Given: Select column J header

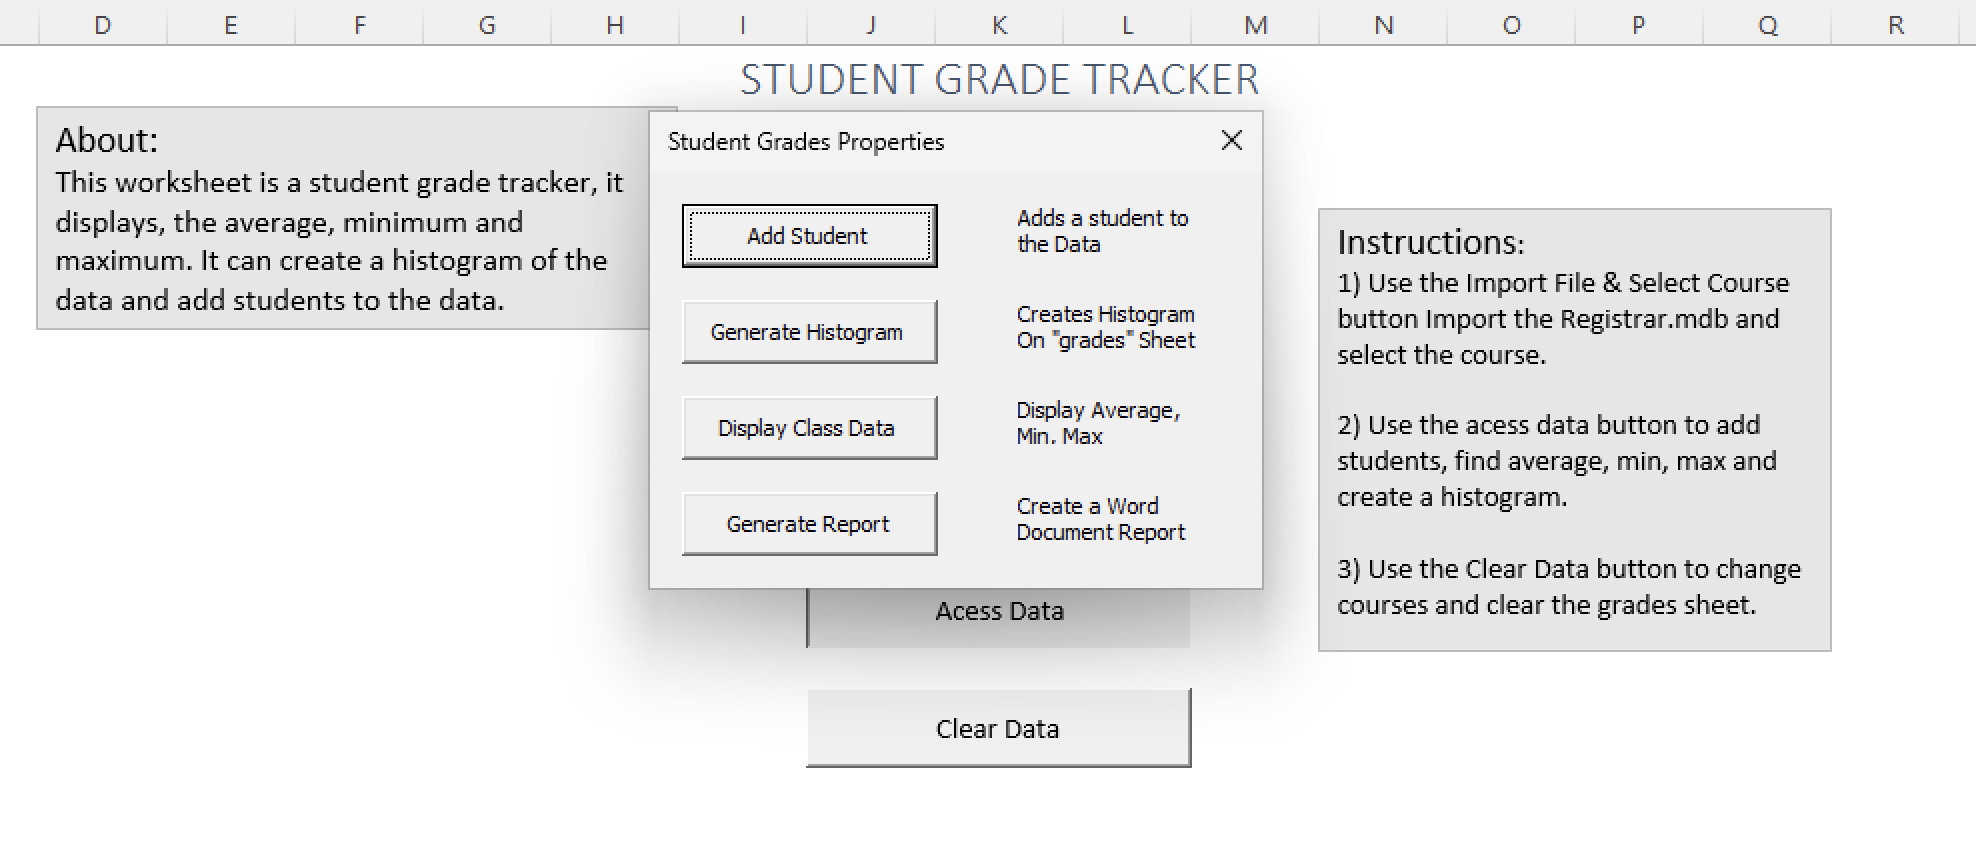Looking at the screenshot, I should coord(871,25).
